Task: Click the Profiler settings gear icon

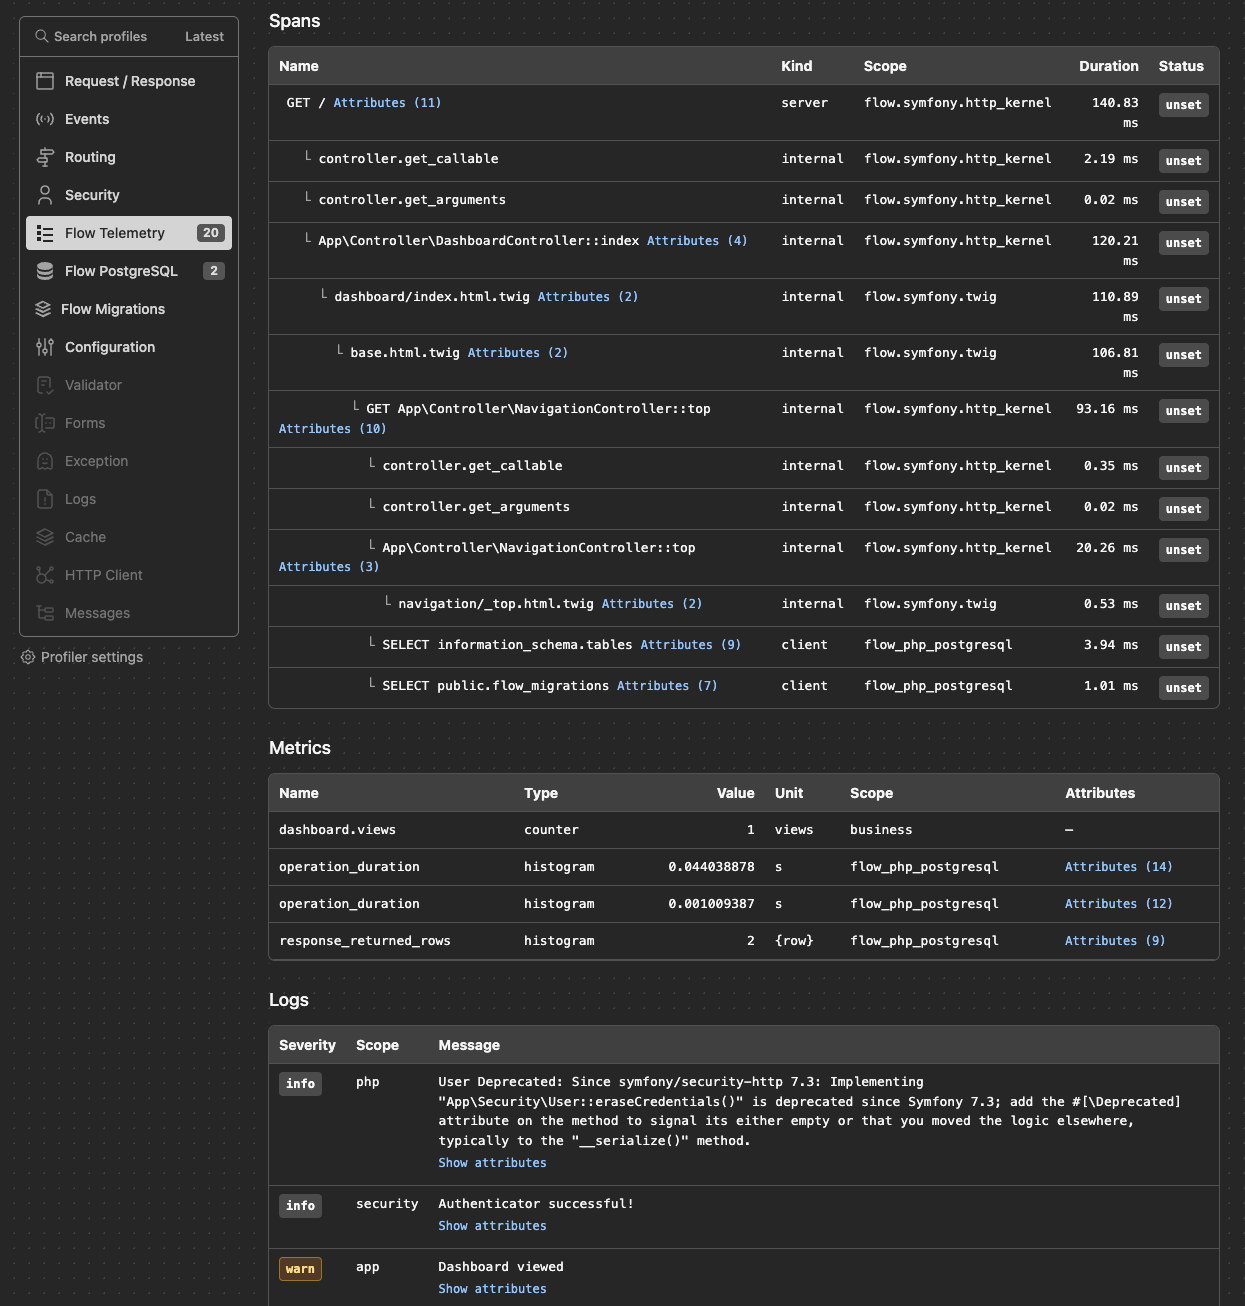Action: (28, 657)
